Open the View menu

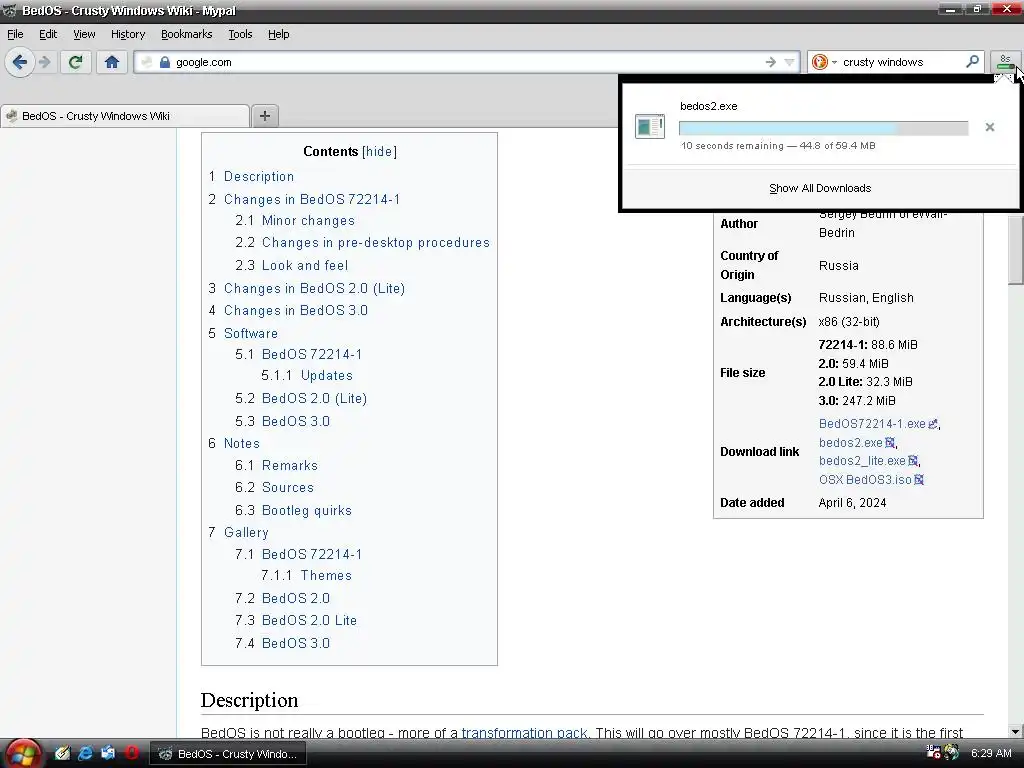(x=84, y=34)
